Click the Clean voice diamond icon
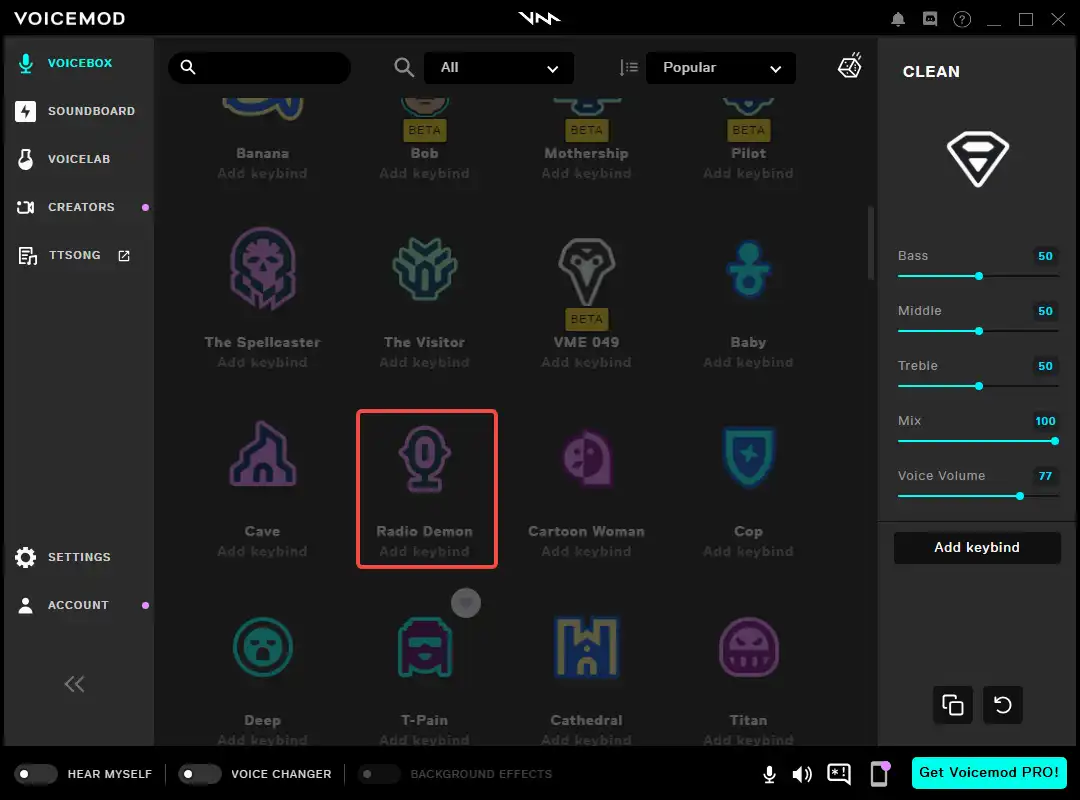Viewport: 1080px width, 800px height. tap(977, 158)
